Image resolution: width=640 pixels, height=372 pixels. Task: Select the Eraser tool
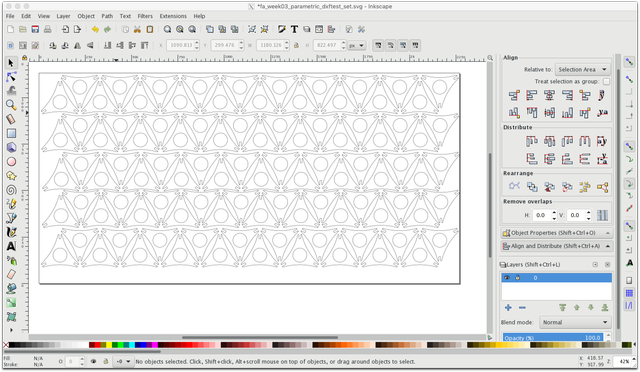[11, 274]
